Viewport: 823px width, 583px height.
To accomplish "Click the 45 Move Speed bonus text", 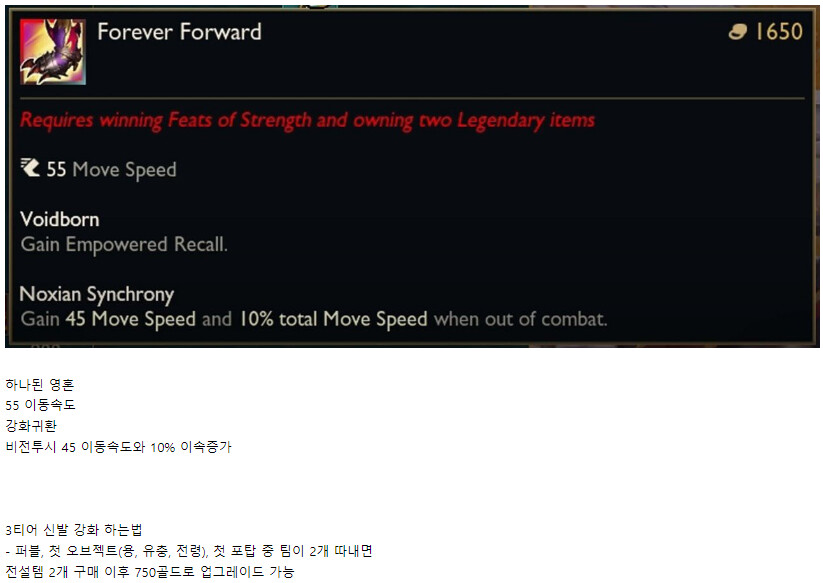I will [131, 319].
